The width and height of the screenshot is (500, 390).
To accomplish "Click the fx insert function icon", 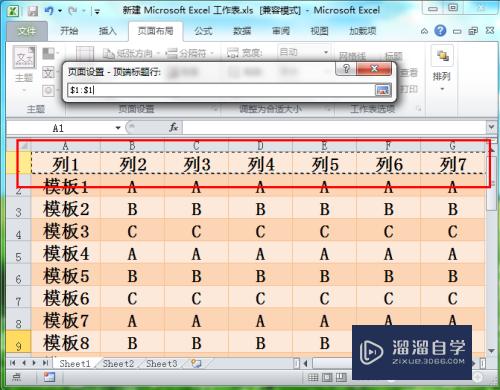I will click(173, 128).
